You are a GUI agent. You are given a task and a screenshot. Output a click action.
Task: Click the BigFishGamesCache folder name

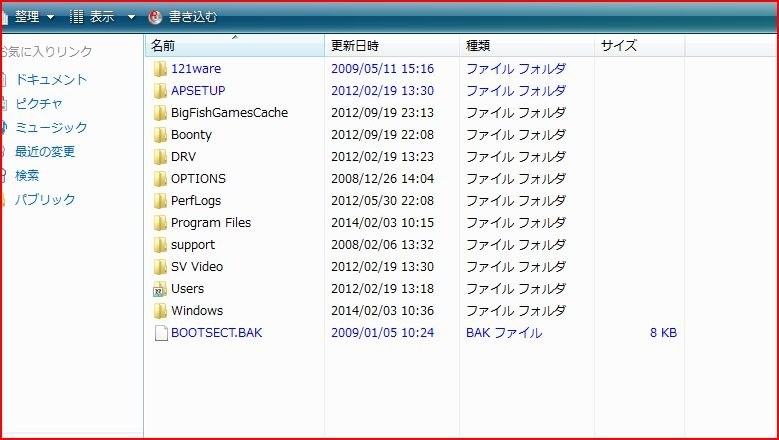[230, 113]
